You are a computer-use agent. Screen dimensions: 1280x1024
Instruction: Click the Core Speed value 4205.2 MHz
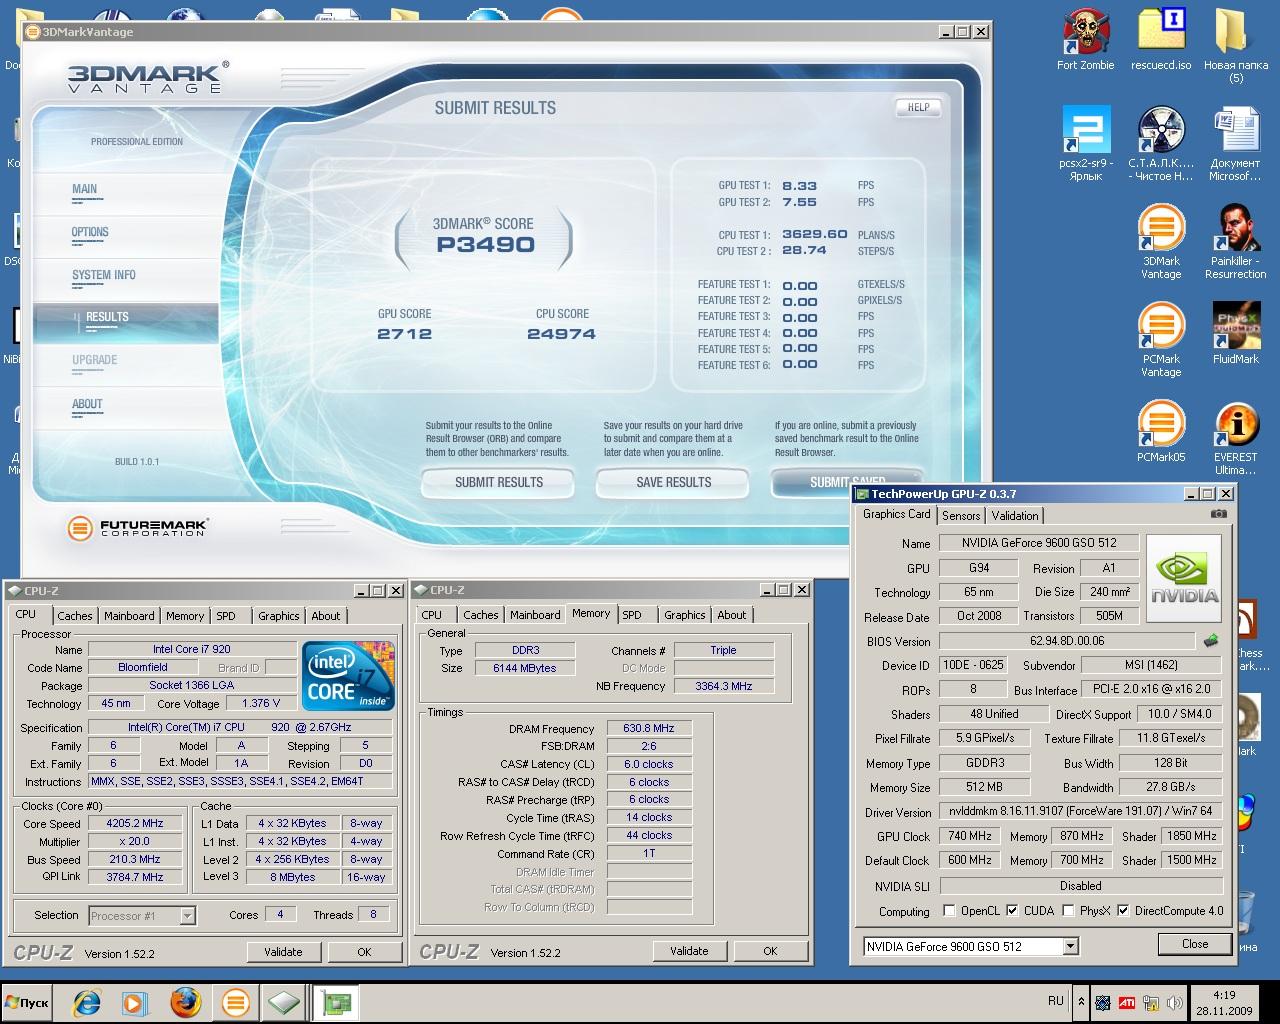tap(135, 824)
